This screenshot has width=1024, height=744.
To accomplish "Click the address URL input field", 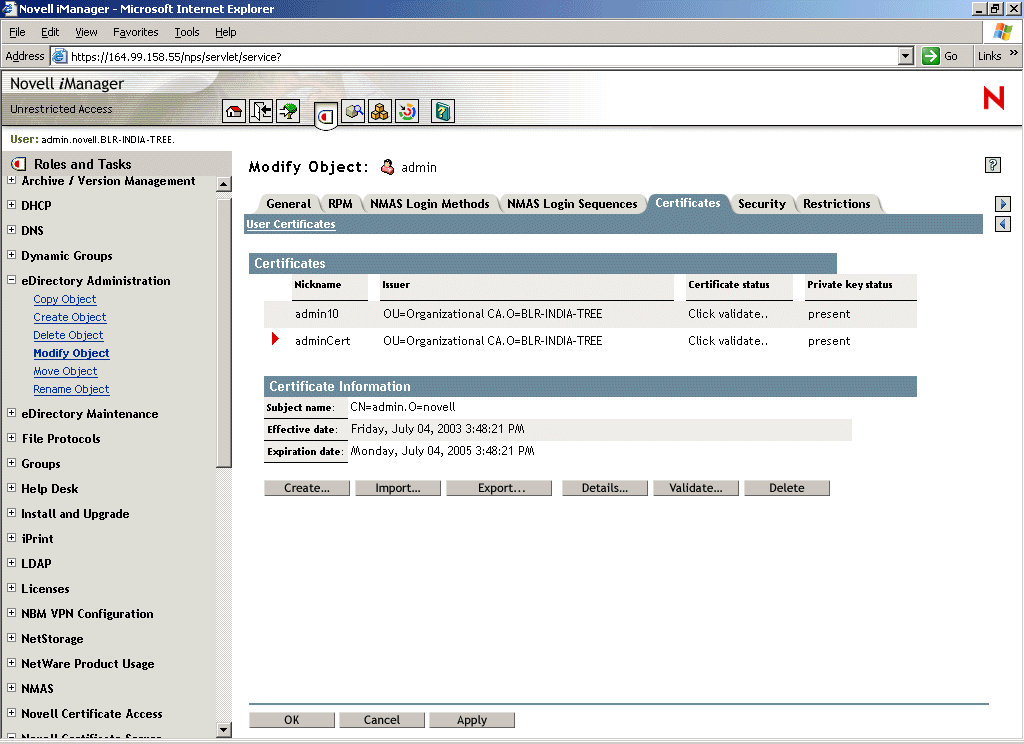I will point(482,56).
